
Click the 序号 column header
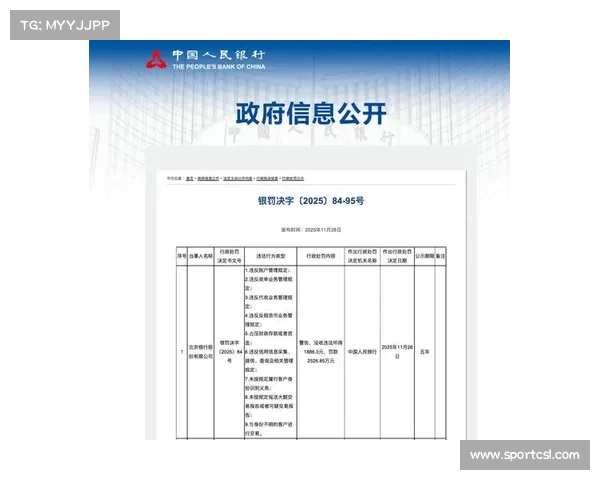coord(182,256)
